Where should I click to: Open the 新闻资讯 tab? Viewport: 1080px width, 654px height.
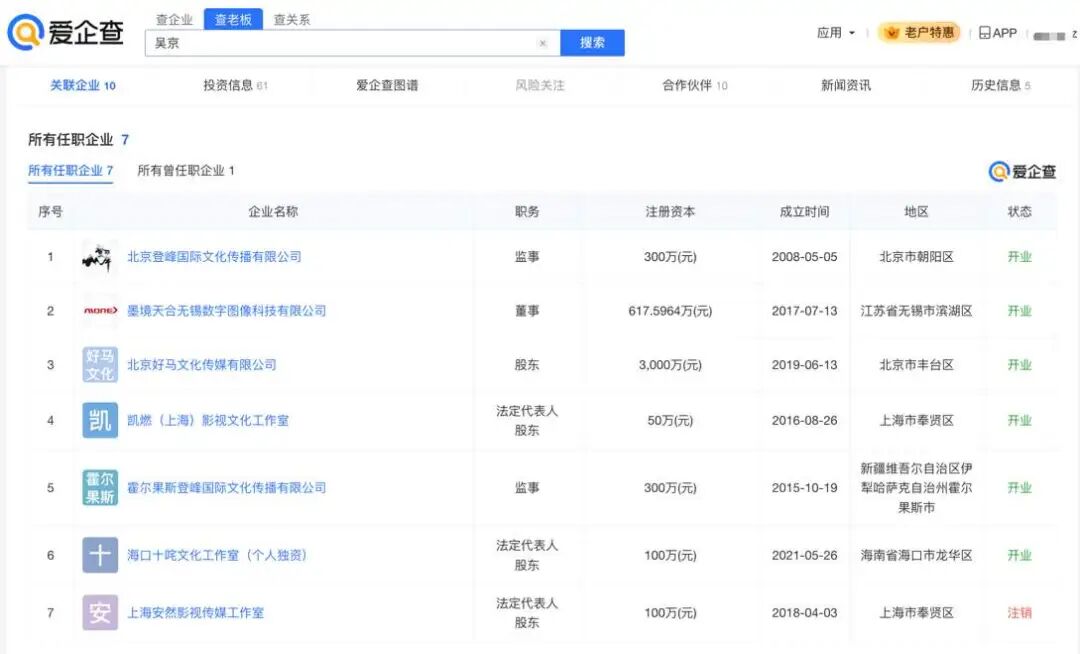click(846, 85)
